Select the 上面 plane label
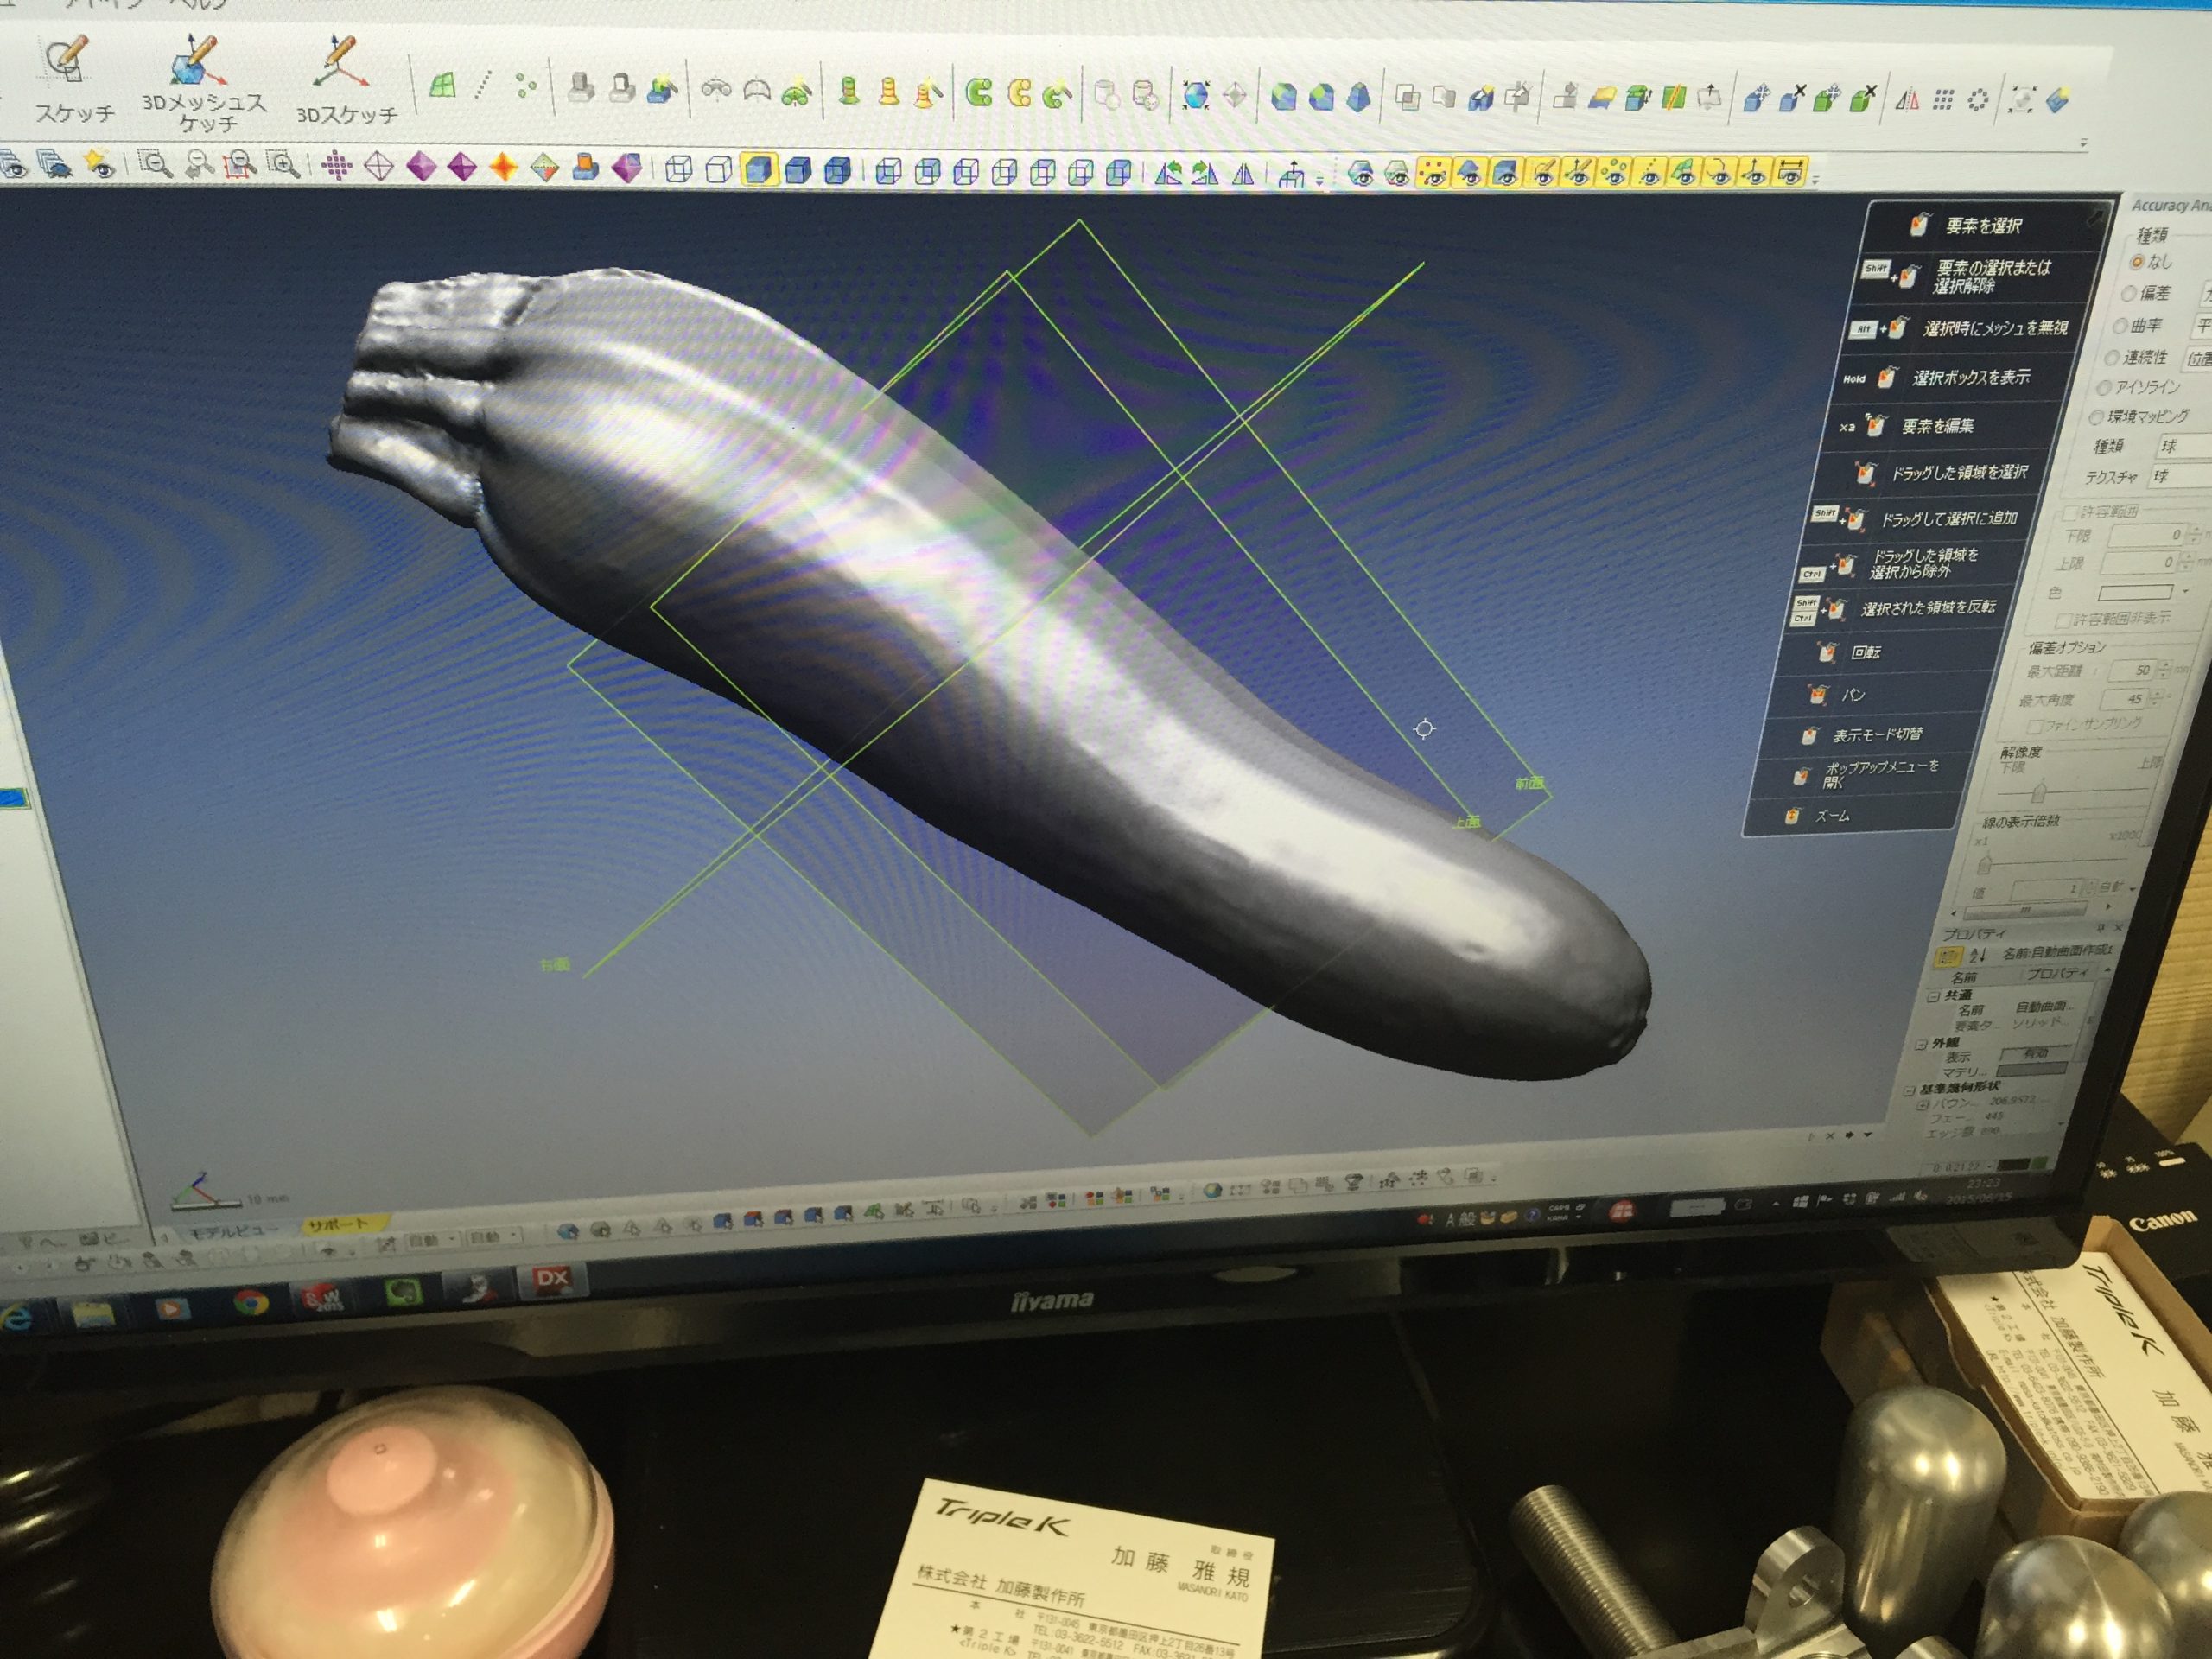This screenshot has height=1659, width=2212. click(1466, 821)
